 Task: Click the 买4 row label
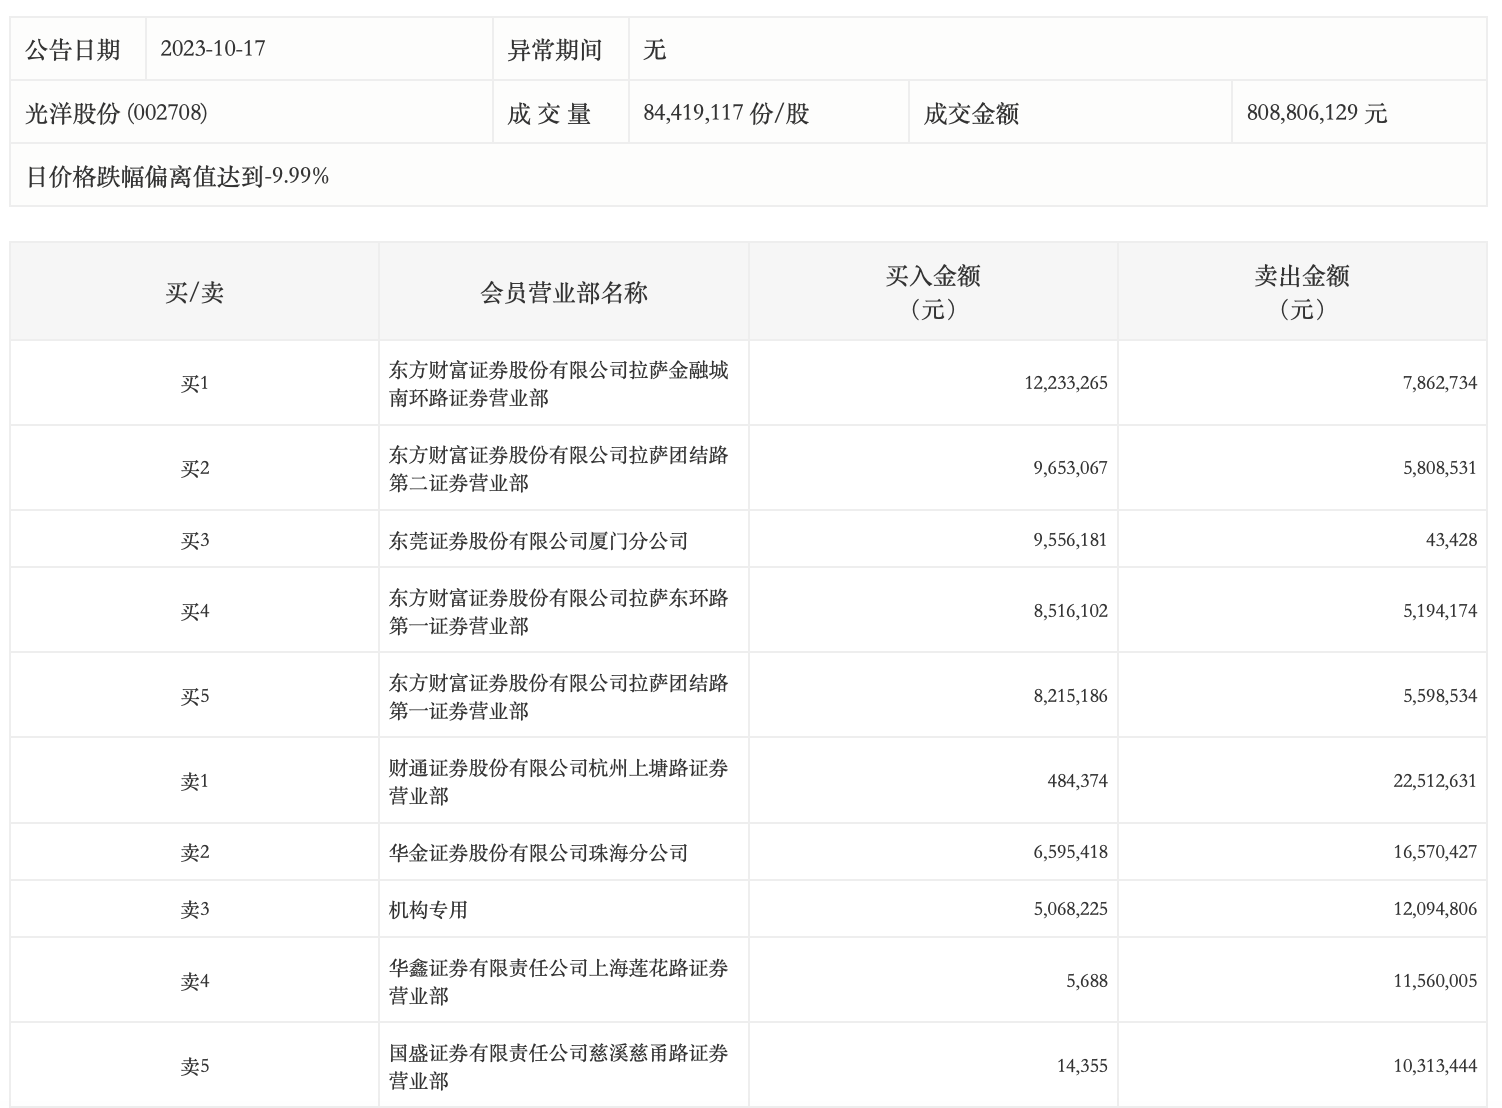[x=194, y=611]
